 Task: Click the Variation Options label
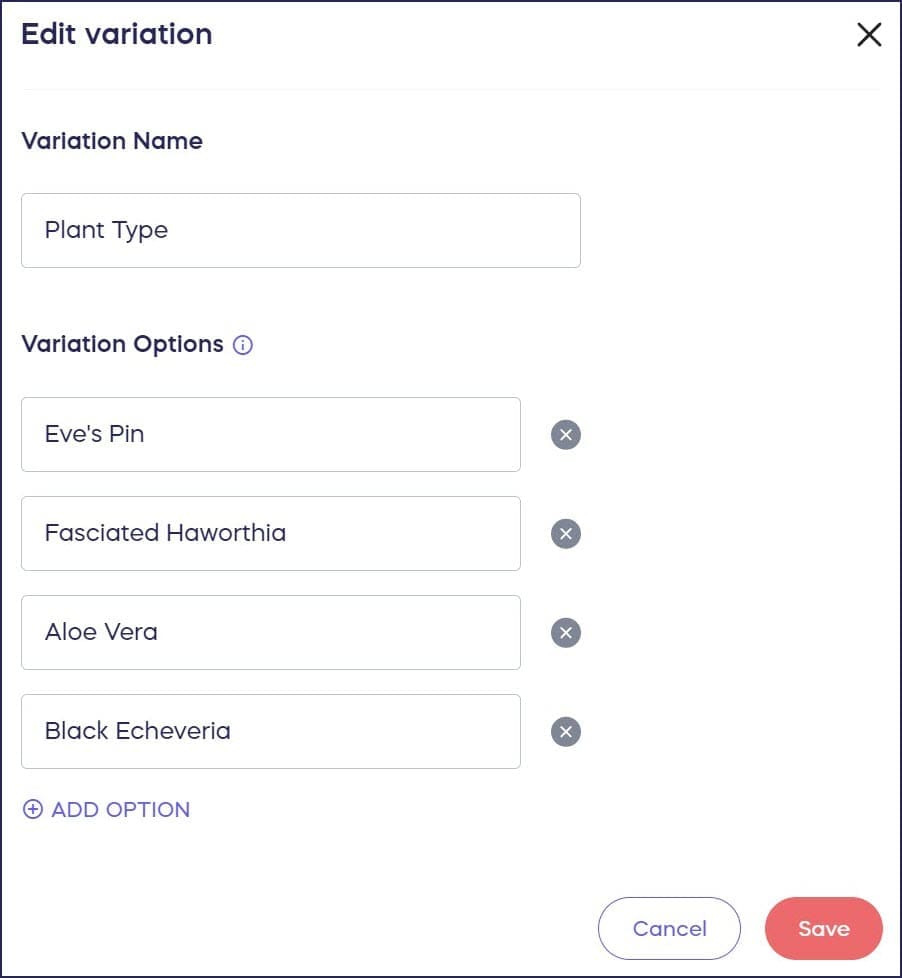[122, 344]
